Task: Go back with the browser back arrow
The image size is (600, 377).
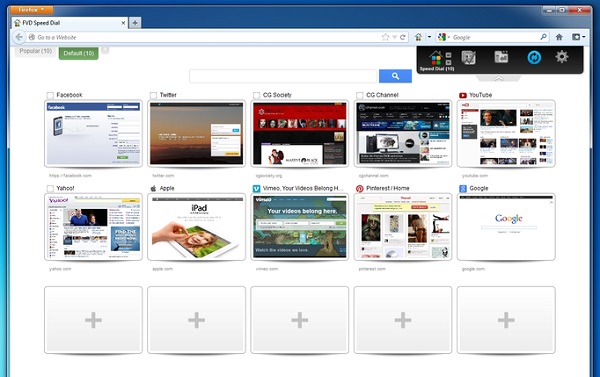Action: tap(19, 37)
